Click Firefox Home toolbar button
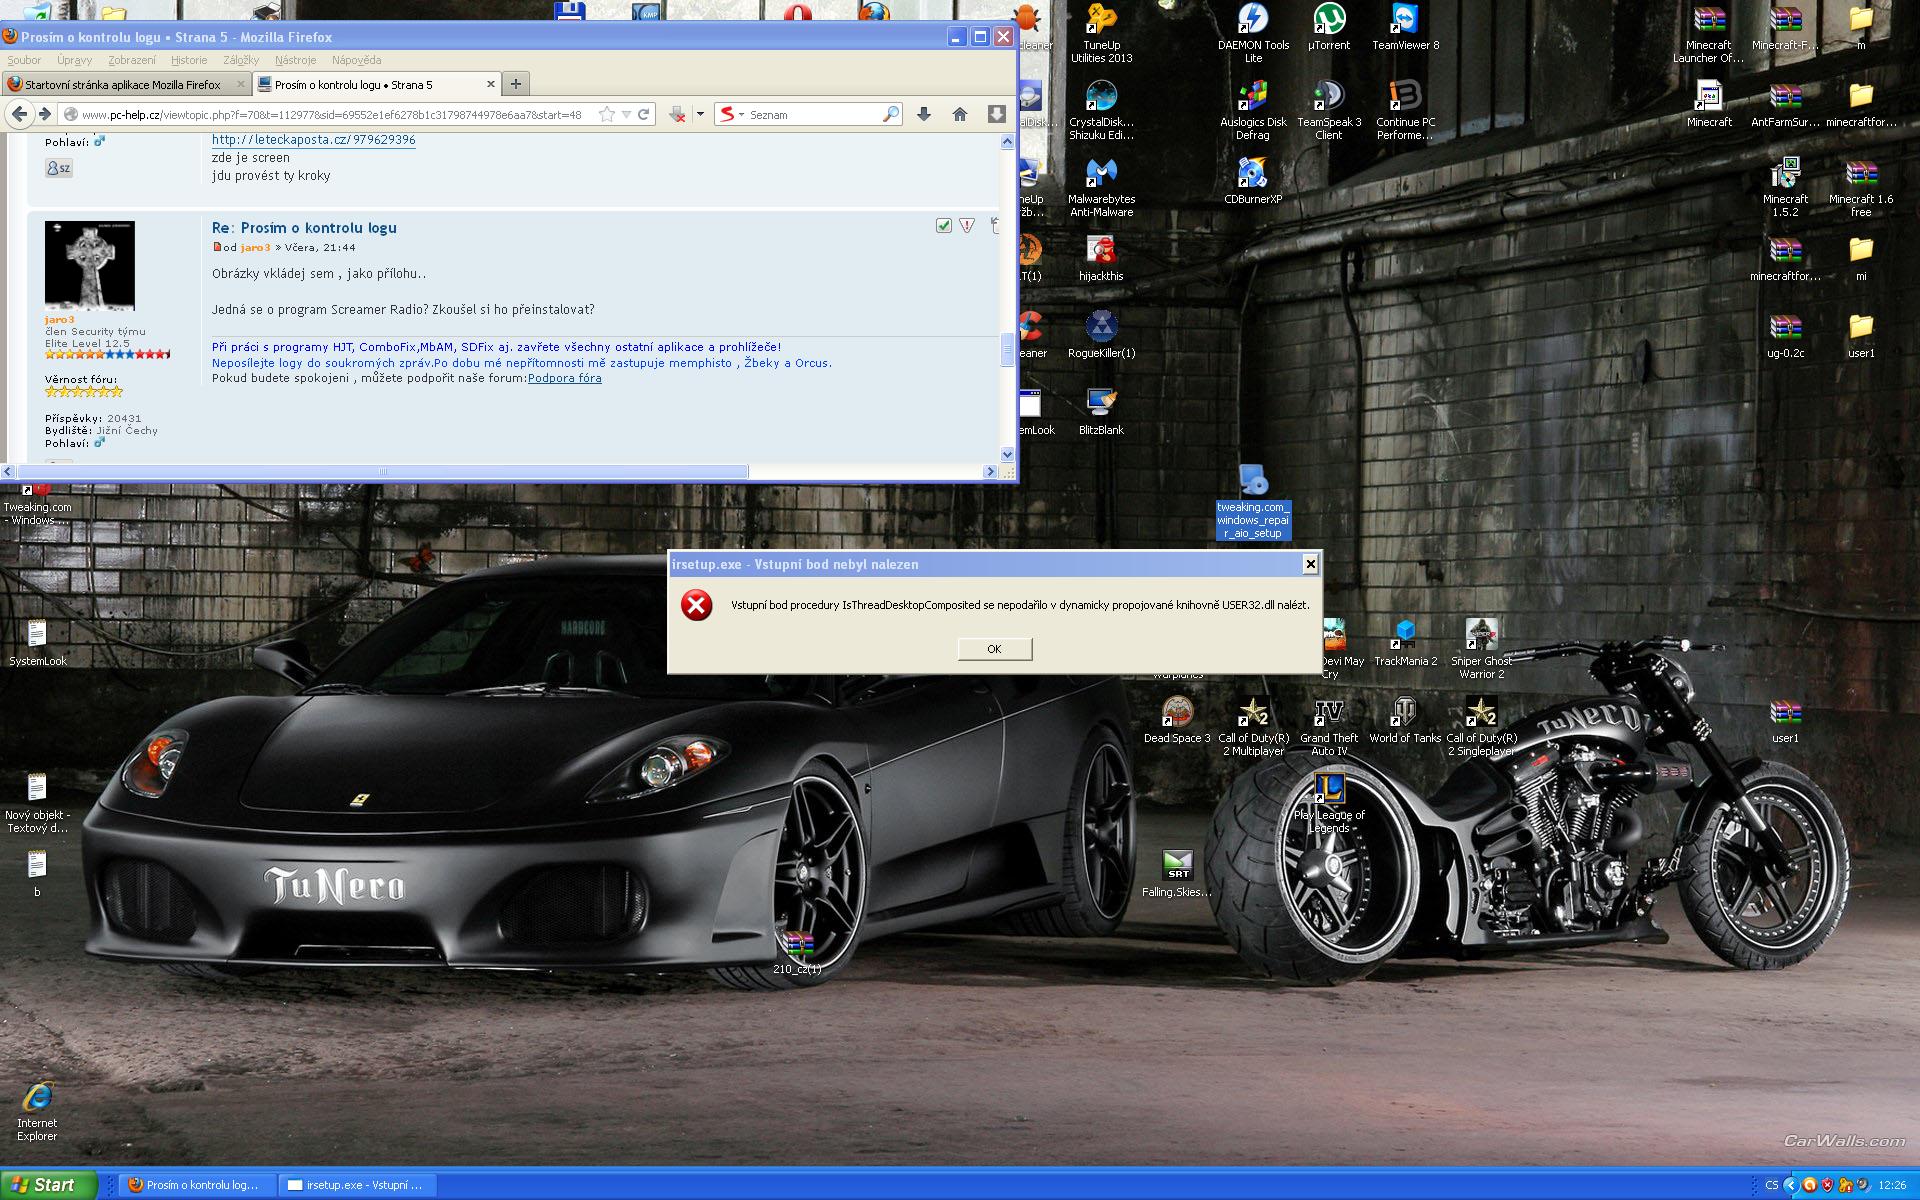 coord(960,115)
